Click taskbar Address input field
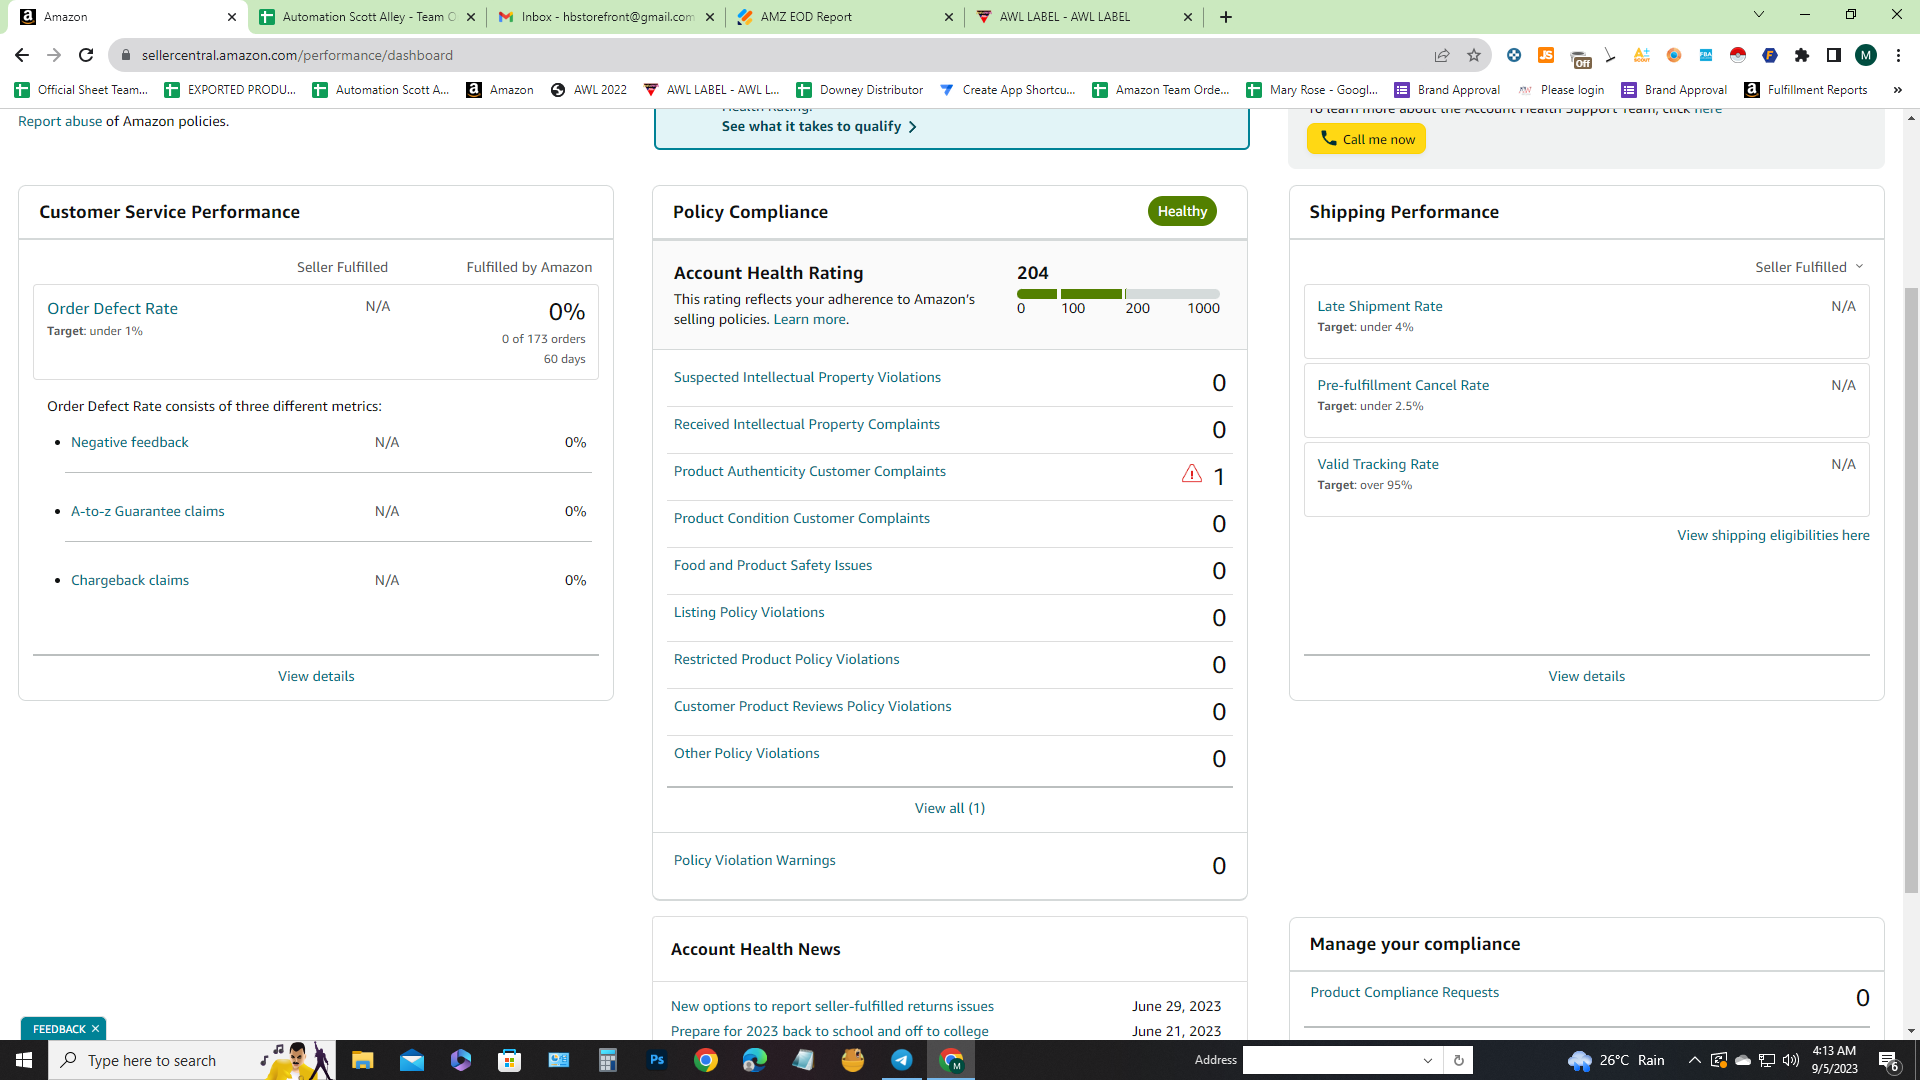 point(1331,1060)
